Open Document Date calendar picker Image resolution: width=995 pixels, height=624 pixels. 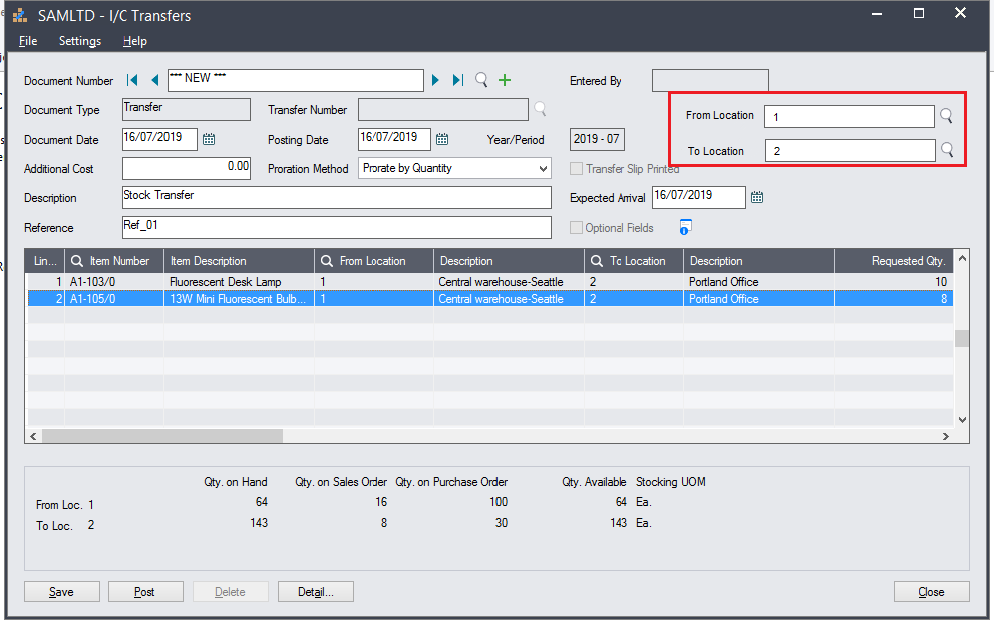click(x=209, y=139)
